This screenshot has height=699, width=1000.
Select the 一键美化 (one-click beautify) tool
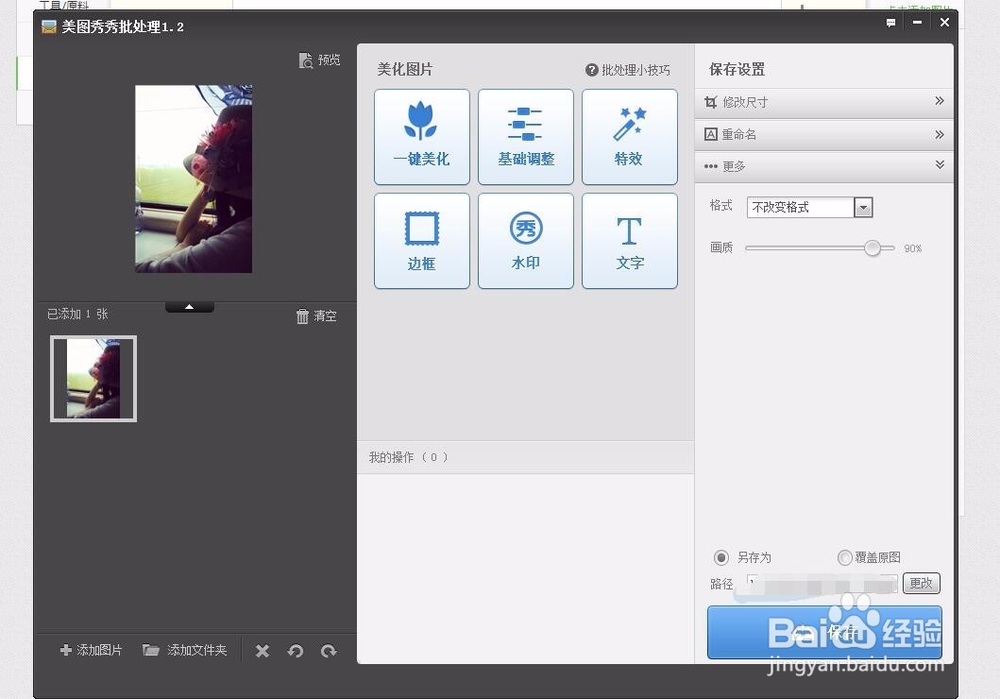coord(421,137)
